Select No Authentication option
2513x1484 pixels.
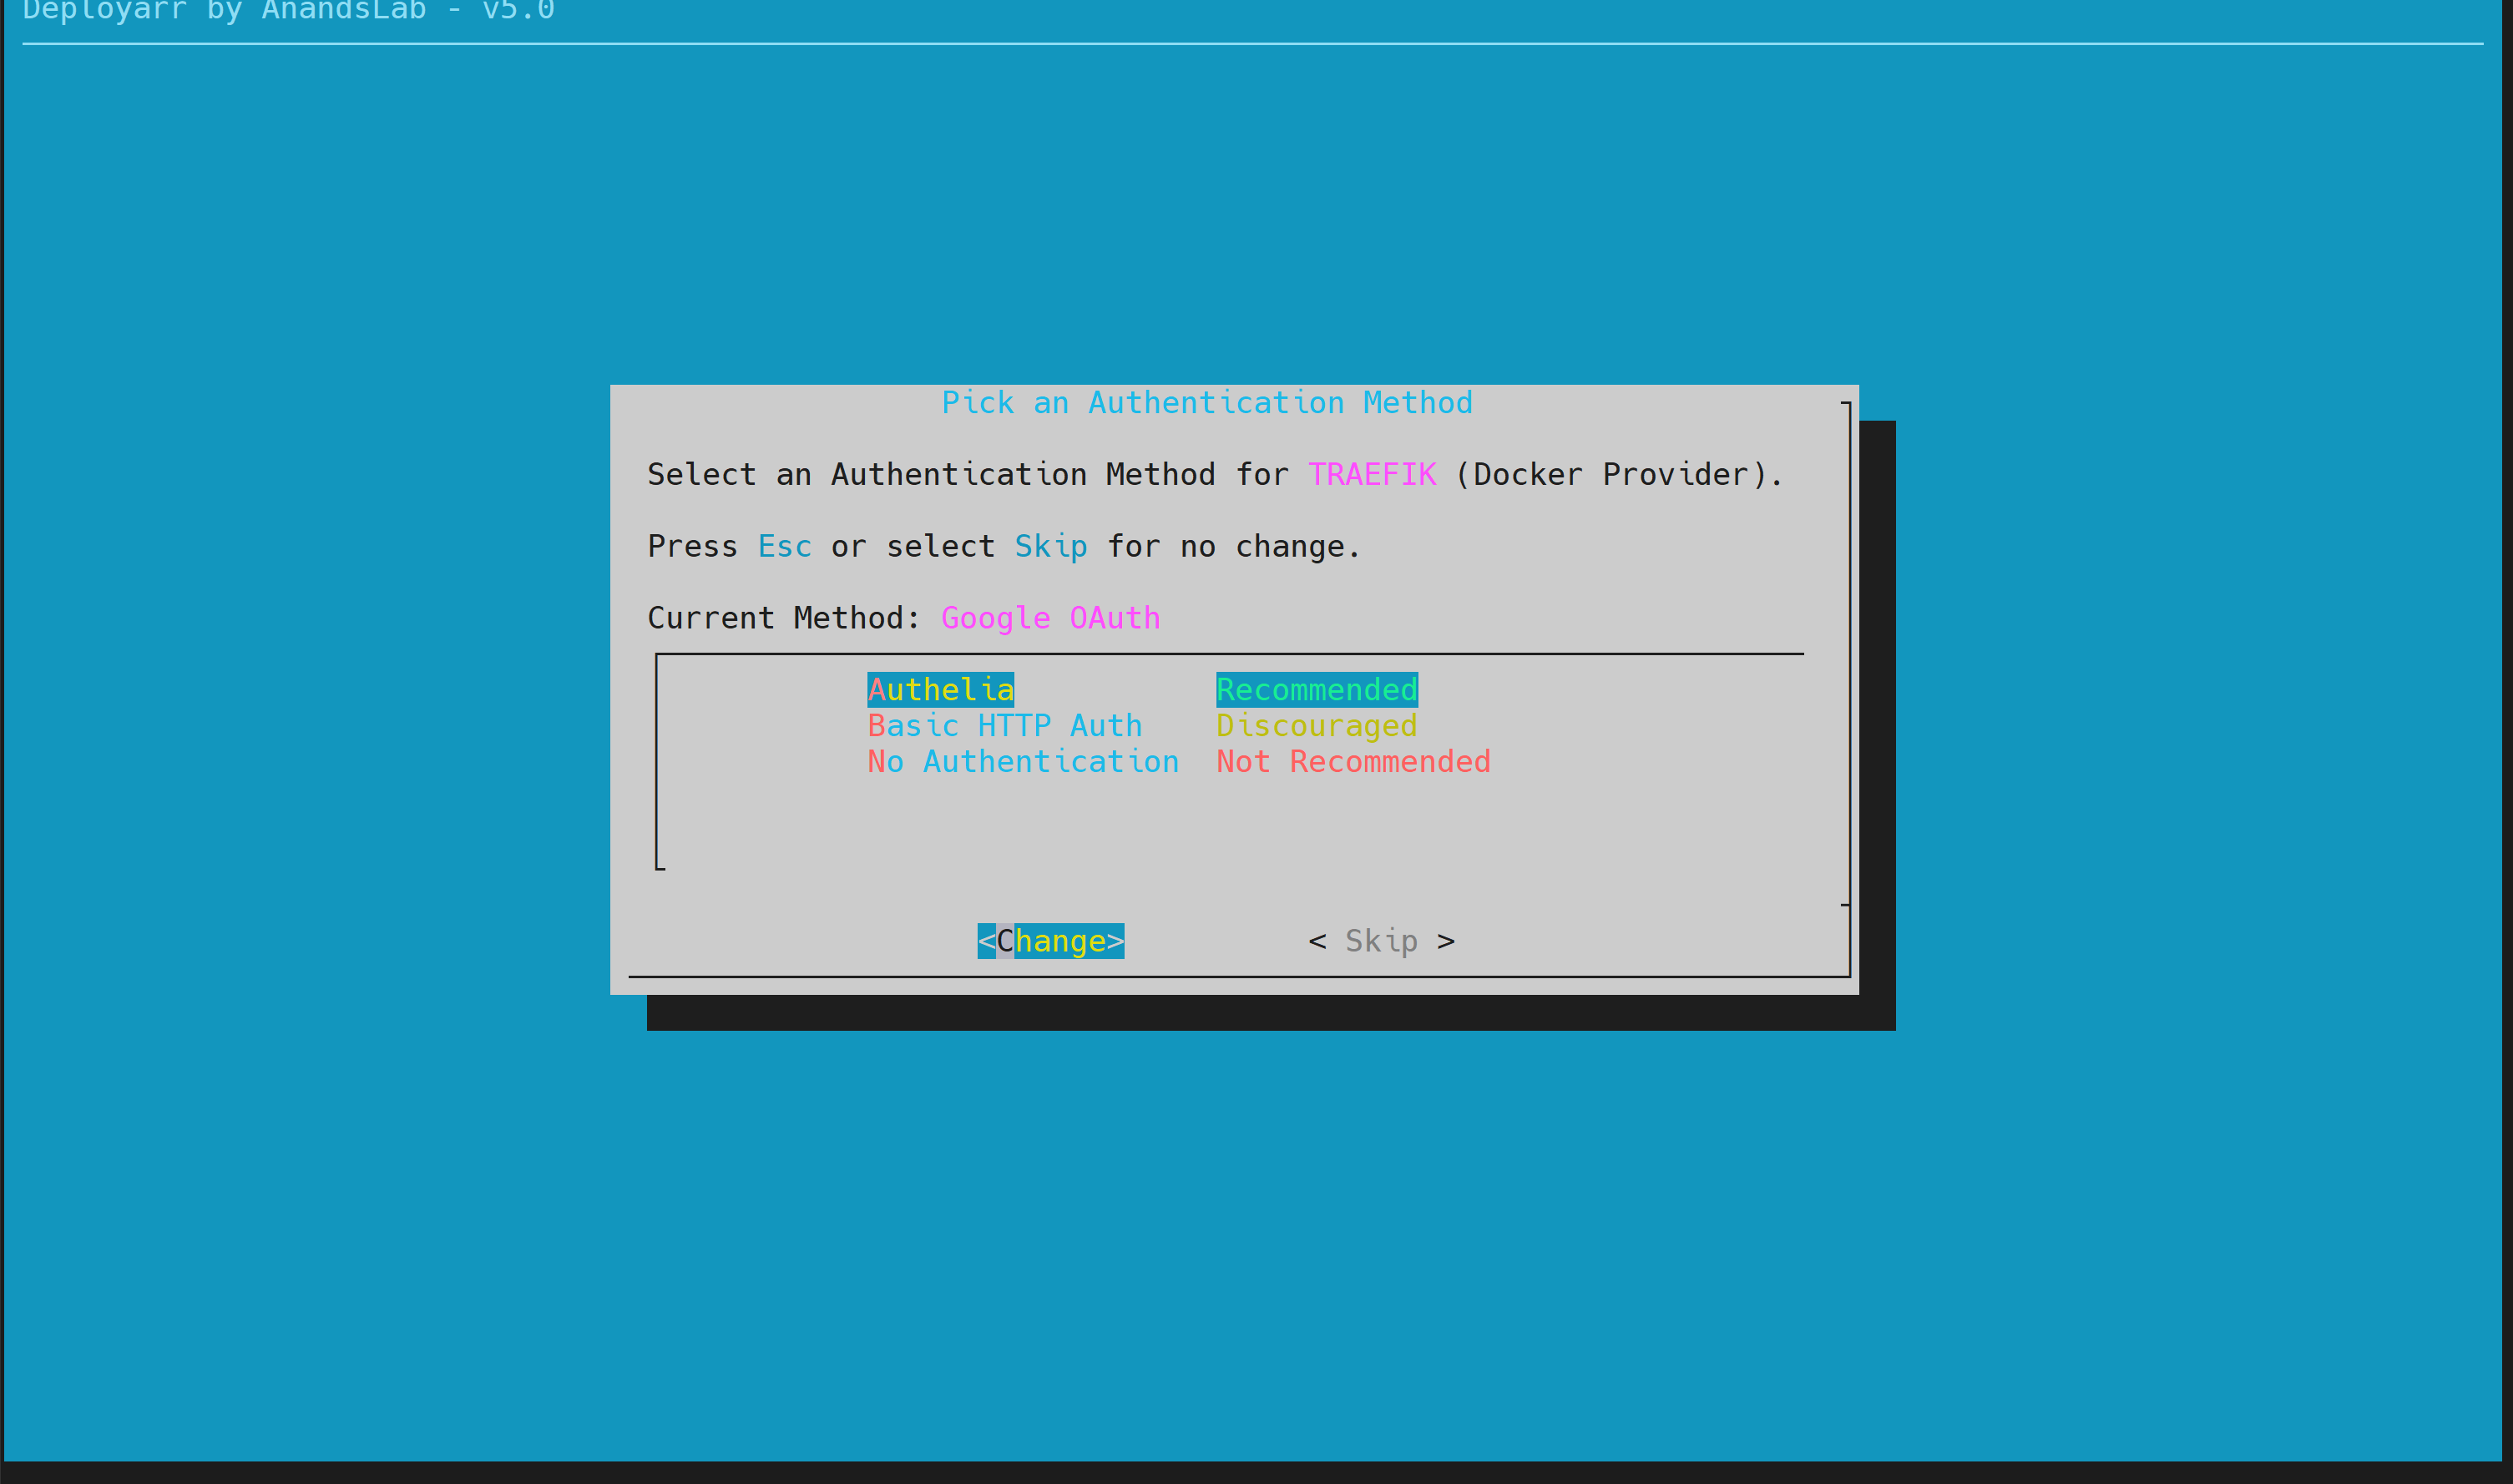[x=1021, y=761]
